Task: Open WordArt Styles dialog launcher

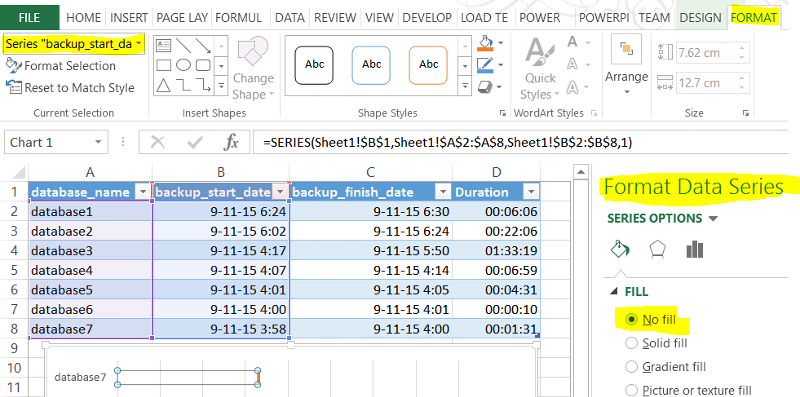Action: coord(593,113)
